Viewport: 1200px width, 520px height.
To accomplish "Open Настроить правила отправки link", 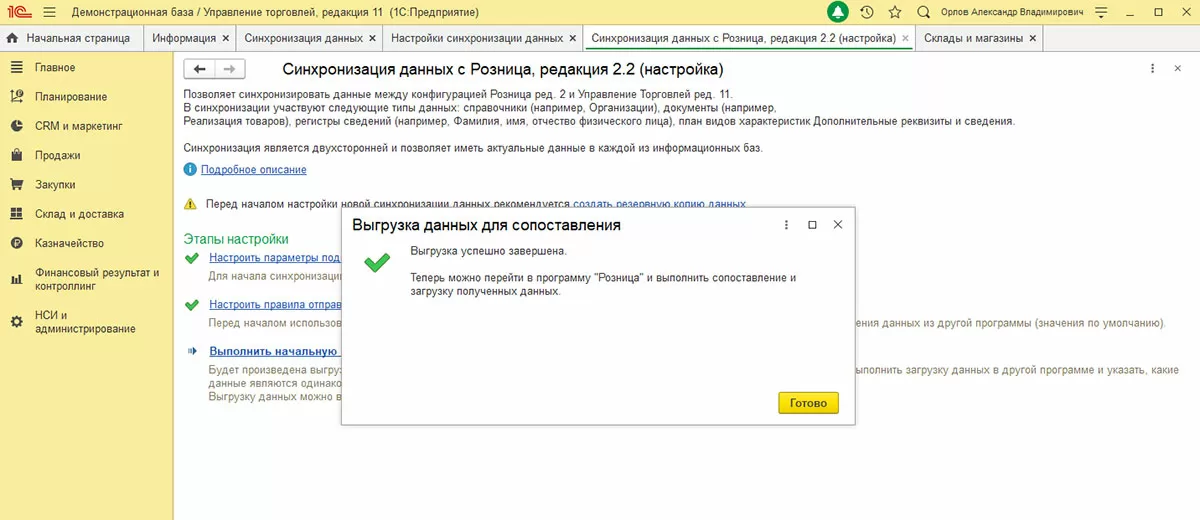I will (x=275, y=304).
